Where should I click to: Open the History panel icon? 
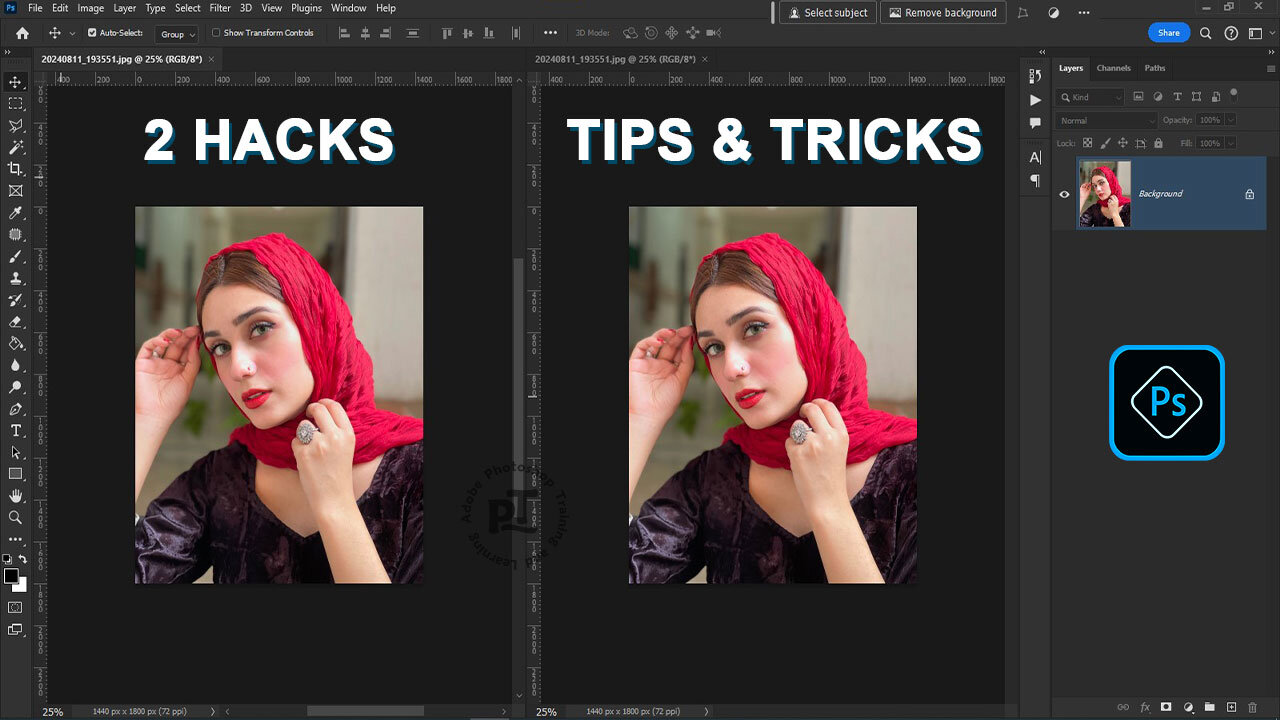[1035, 76]
